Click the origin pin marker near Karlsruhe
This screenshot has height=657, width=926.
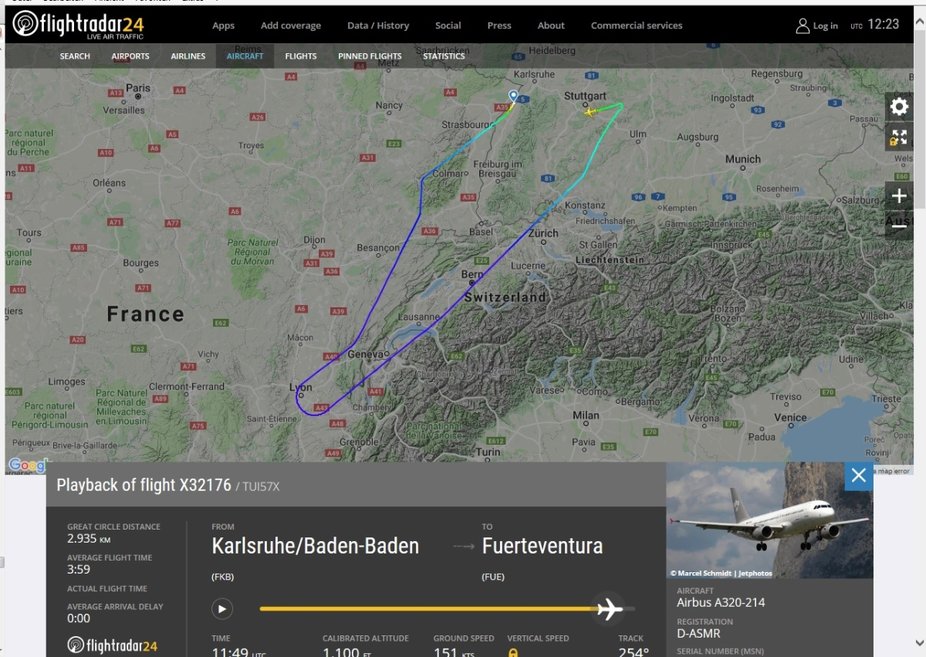click(513, 96)
